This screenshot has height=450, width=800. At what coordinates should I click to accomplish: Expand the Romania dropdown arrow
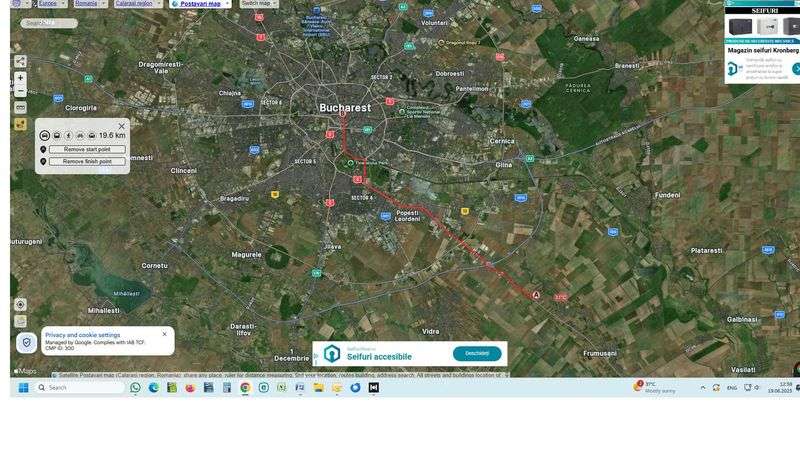[x=104, y=4]
